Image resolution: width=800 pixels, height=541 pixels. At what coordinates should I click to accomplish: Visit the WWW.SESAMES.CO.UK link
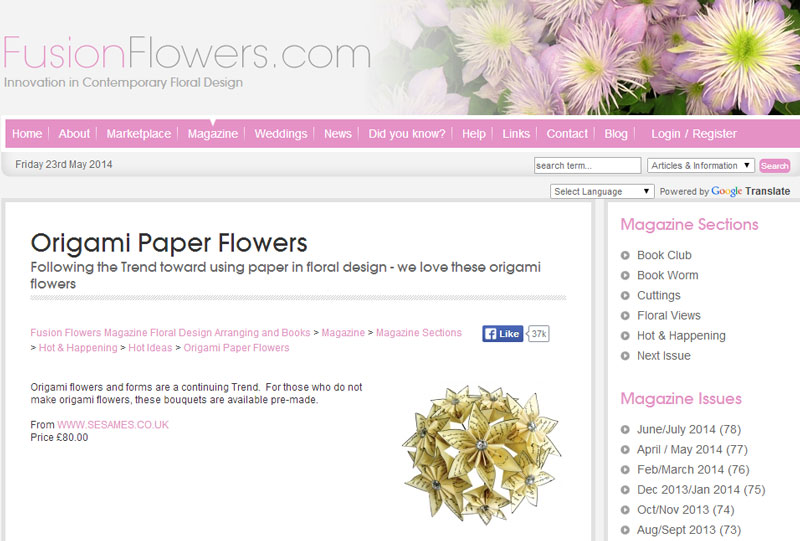(113, 425)
